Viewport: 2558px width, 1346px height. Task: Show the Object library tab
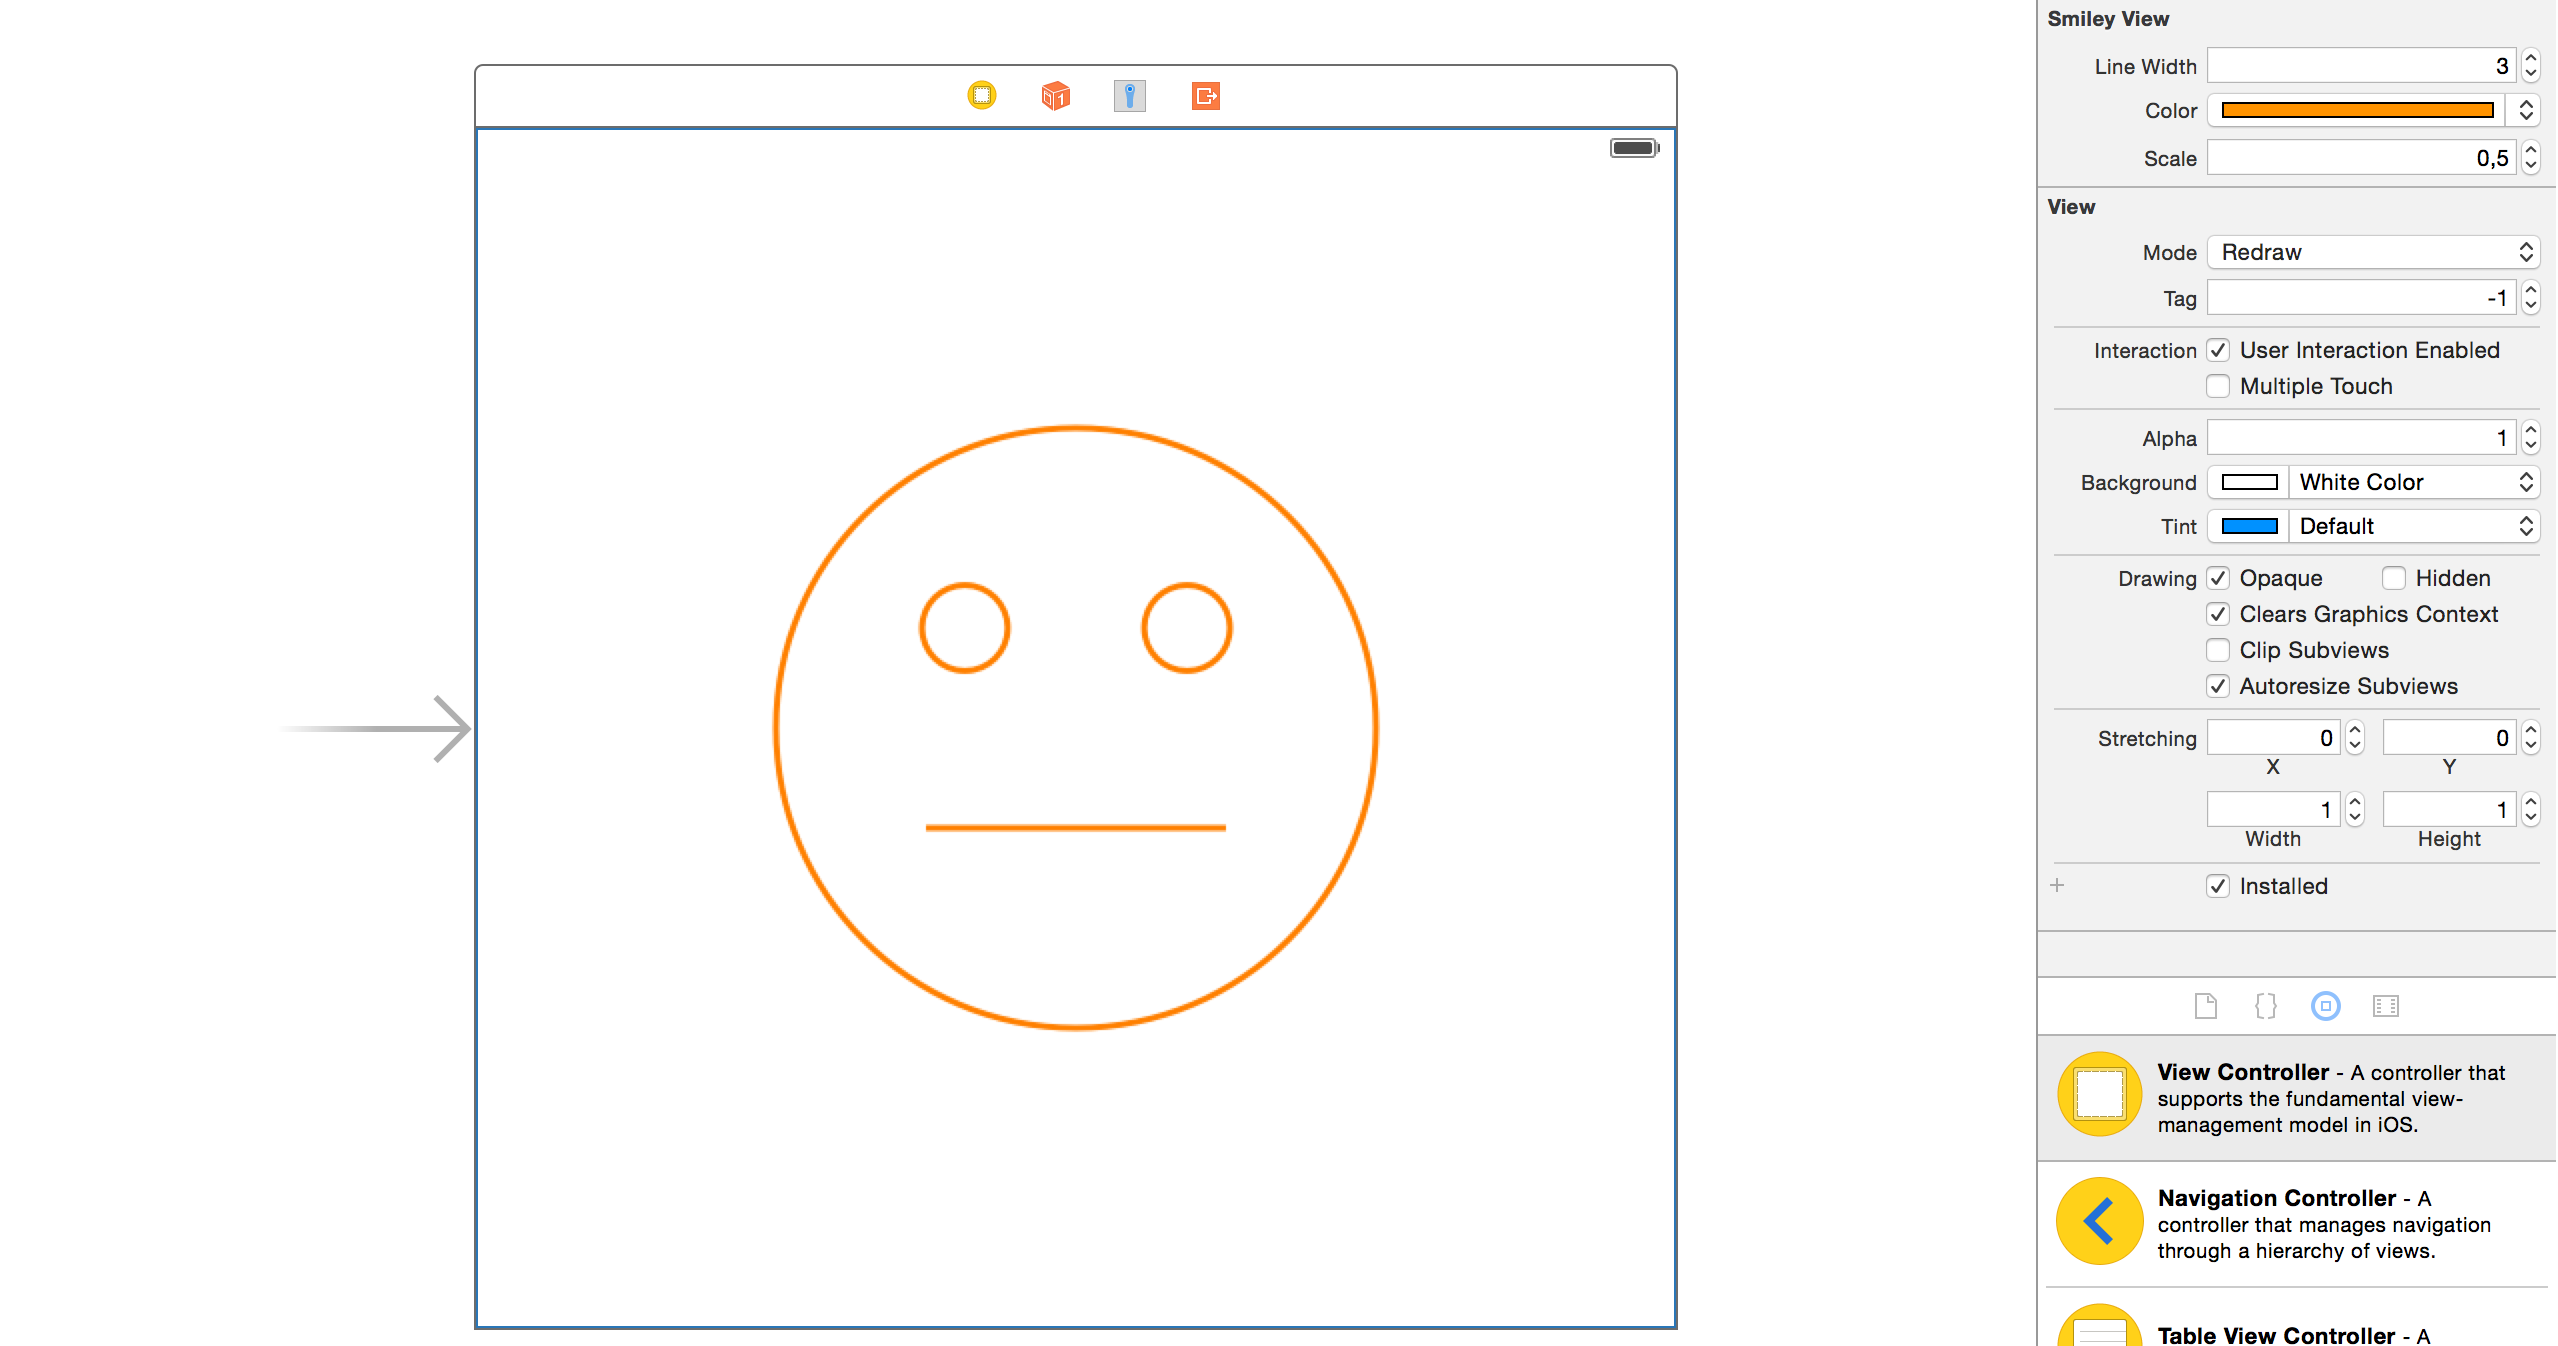coord(2325,1006)
